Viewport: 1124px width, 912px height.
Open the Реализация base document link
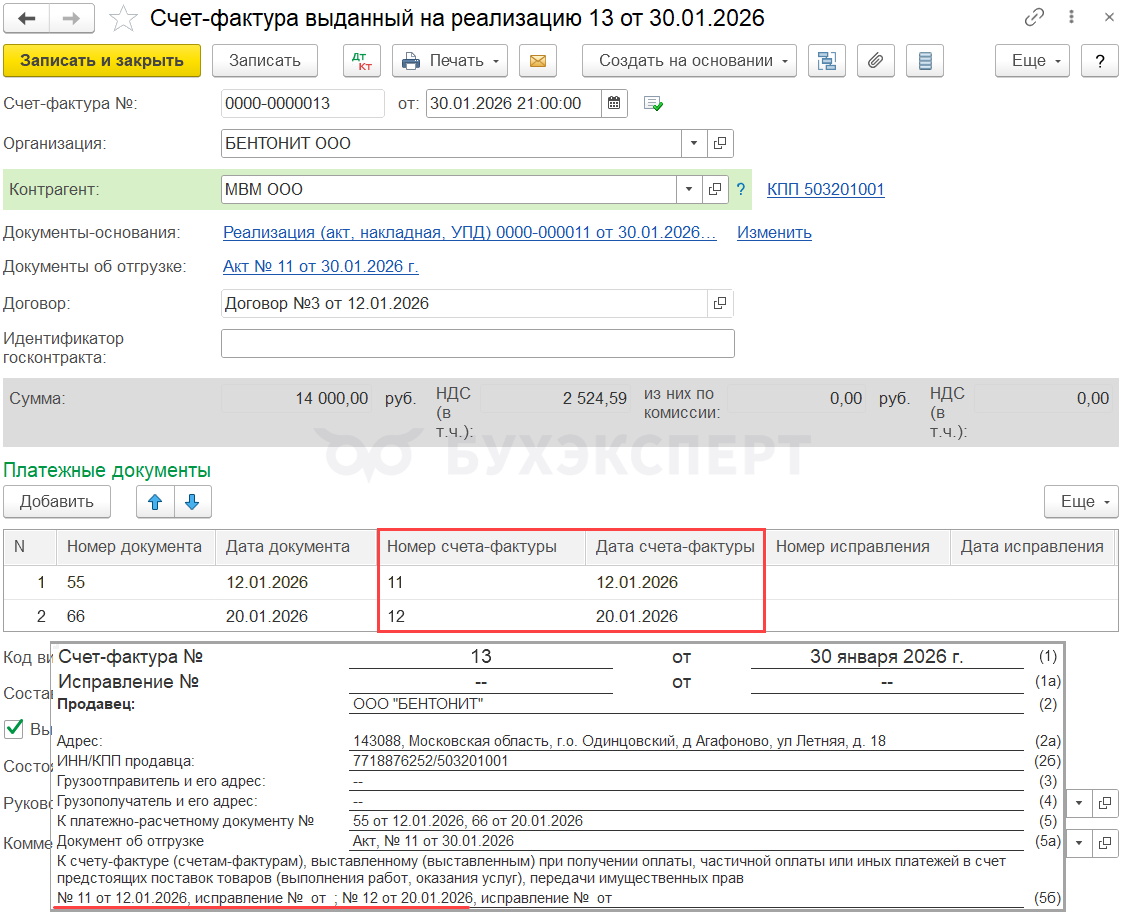coord(469,232)
